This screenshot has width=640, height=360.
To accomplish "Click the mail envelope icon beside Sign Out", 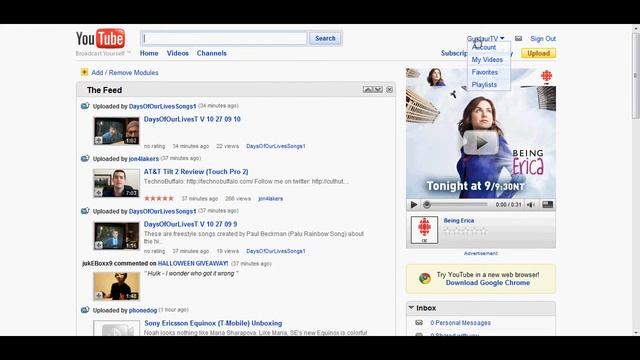I will click(x=518, y=38).
